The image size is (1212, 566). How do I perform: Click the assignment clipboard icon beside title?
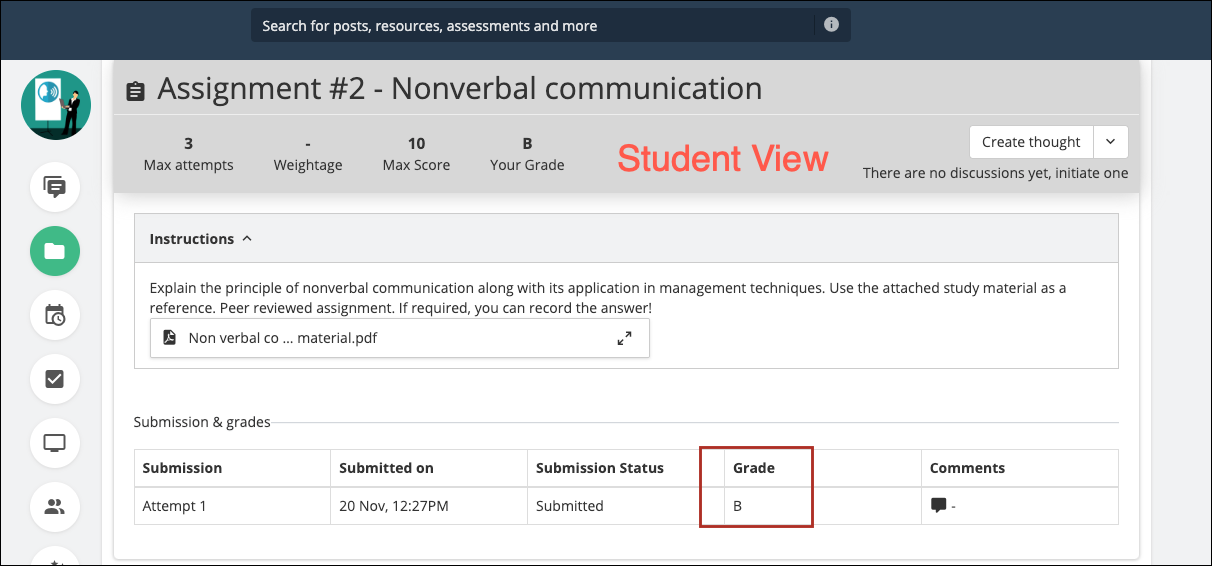(x=135, y=91)
